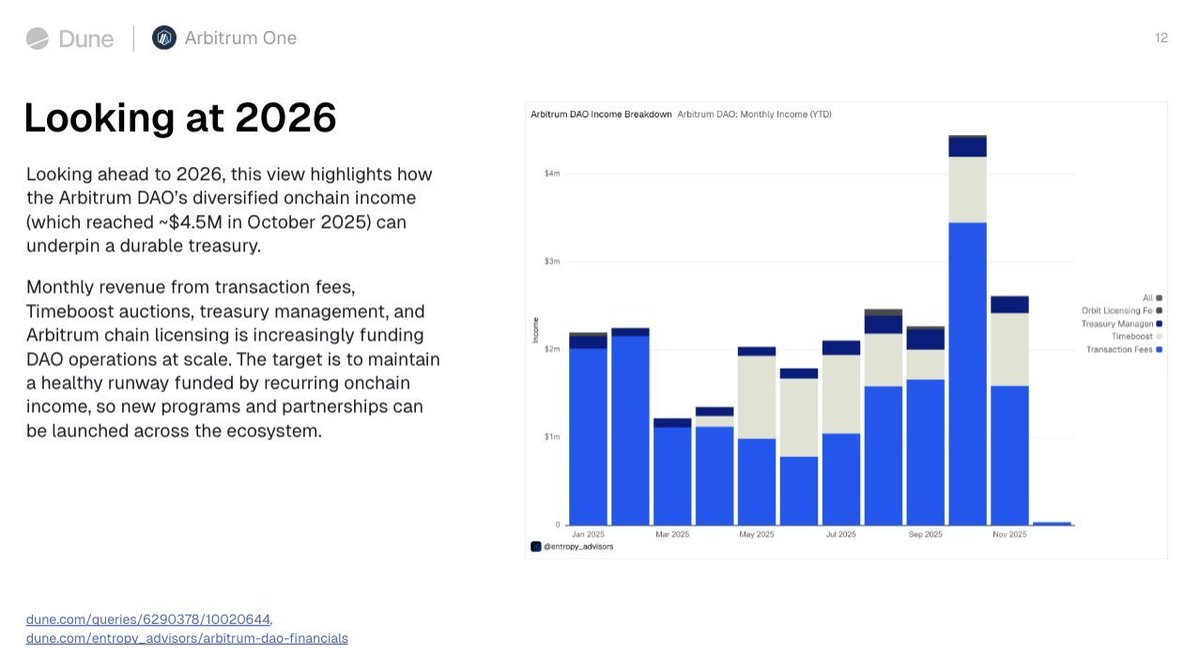The image size is (1200, 670).
Task: Click the $3m y-axis label
Action: coord(552,262)
